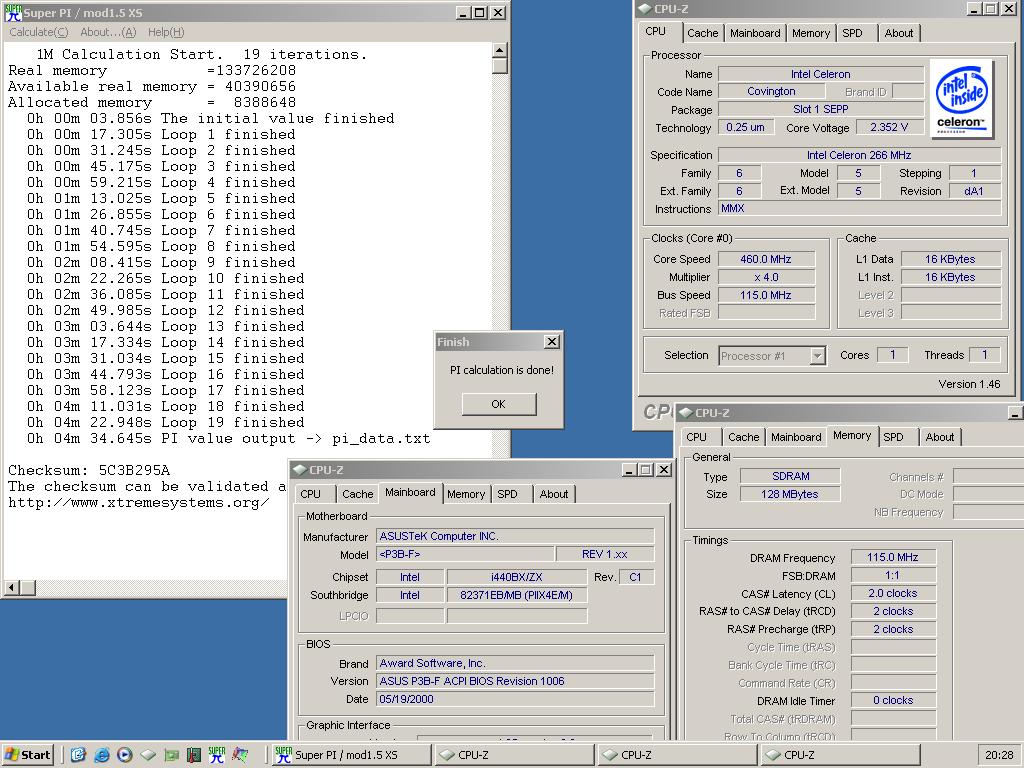Launch Windows Media Player from quick launch
1024x768 pixels.
pyautogui.click(x=125, y=755)
